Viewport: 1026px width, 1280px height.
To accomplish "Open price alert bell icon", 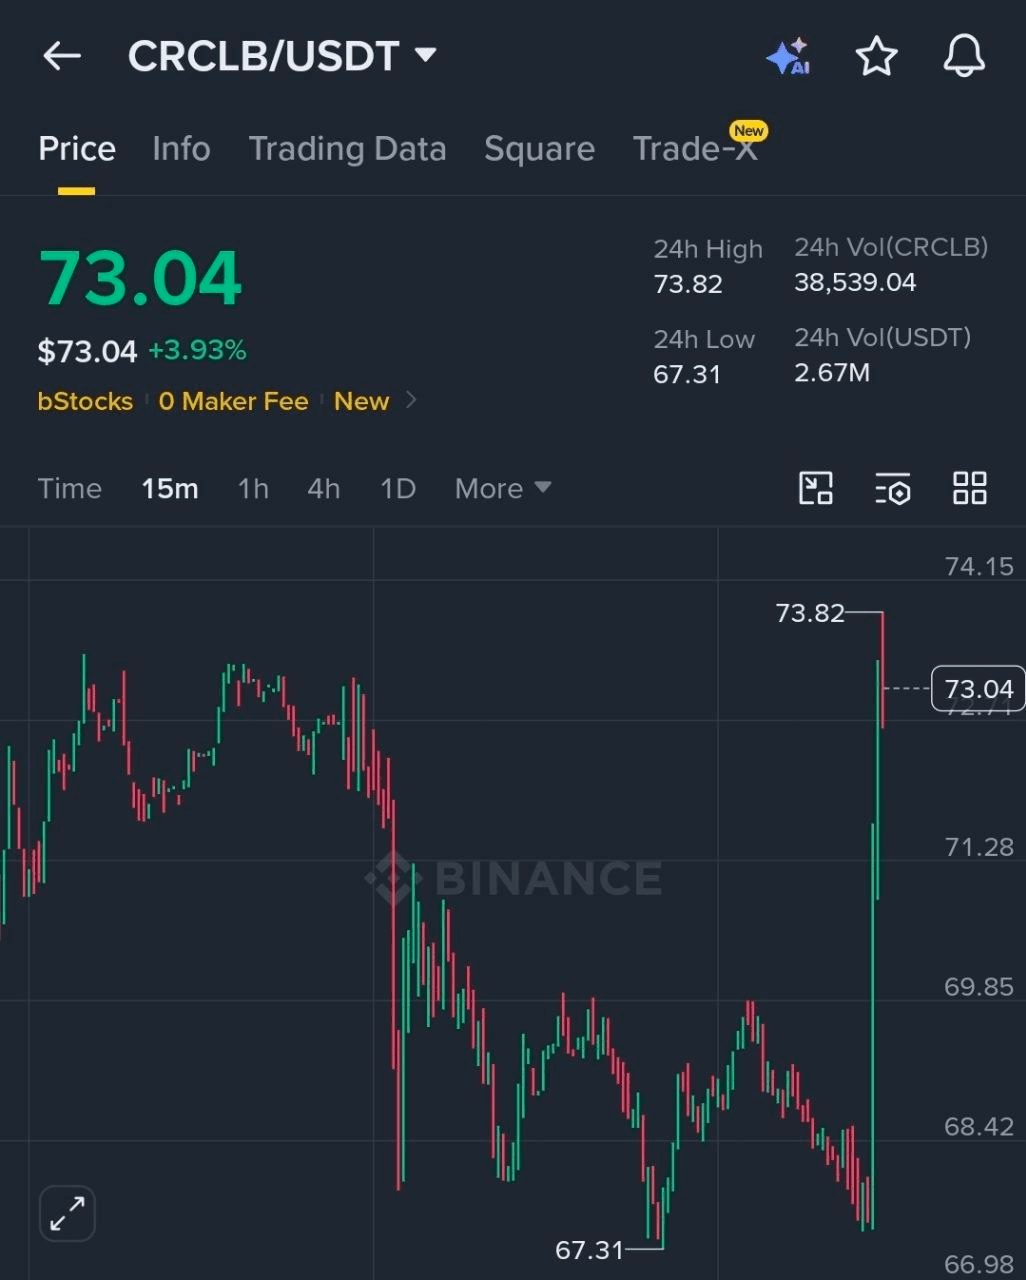I will (x=964, y=56).
